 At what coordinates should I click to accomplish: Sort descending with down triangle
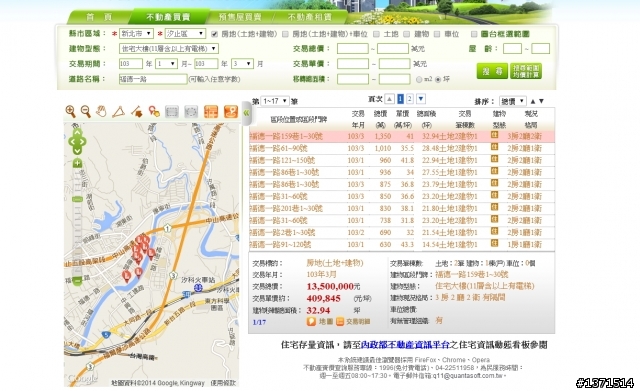[x=541, y=101]
